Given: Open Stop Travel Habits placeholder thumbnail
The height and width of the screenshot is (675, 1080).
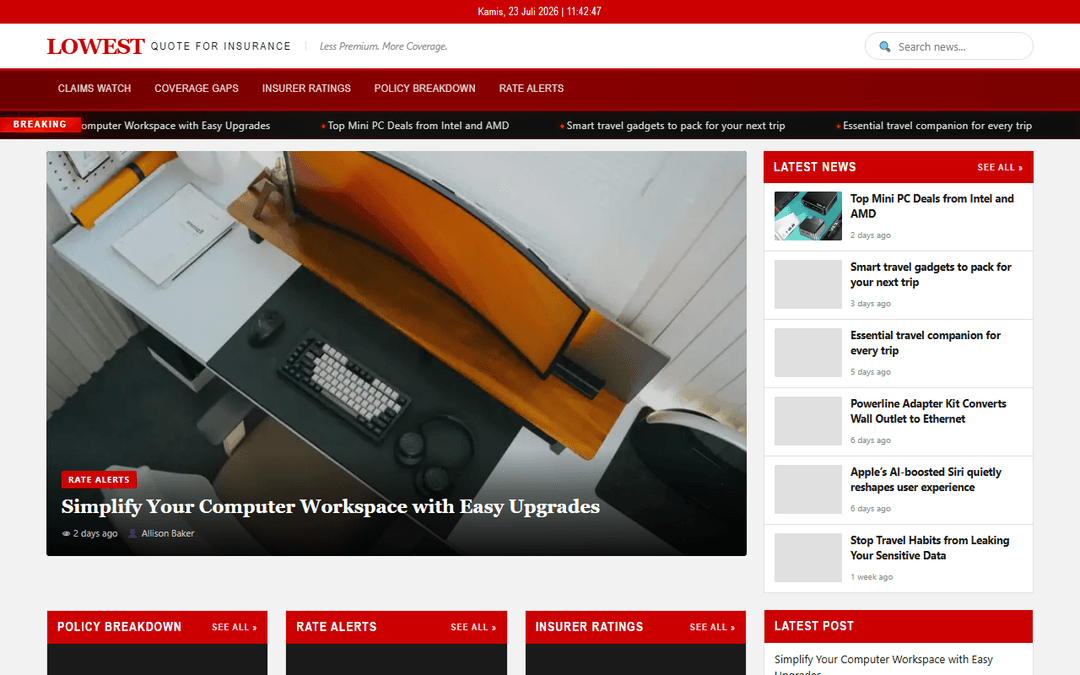Looking at the screenshot, I should point(808,557).
